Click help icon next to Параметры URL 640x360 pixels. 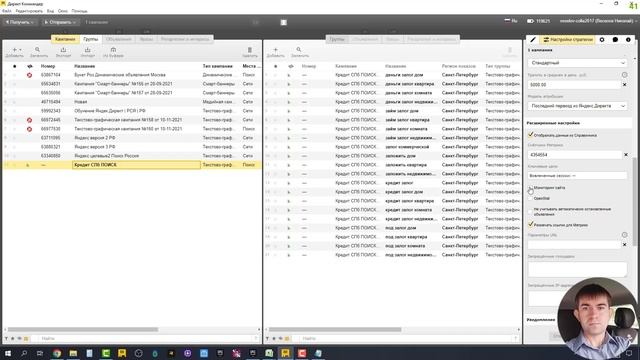[624, 235]
